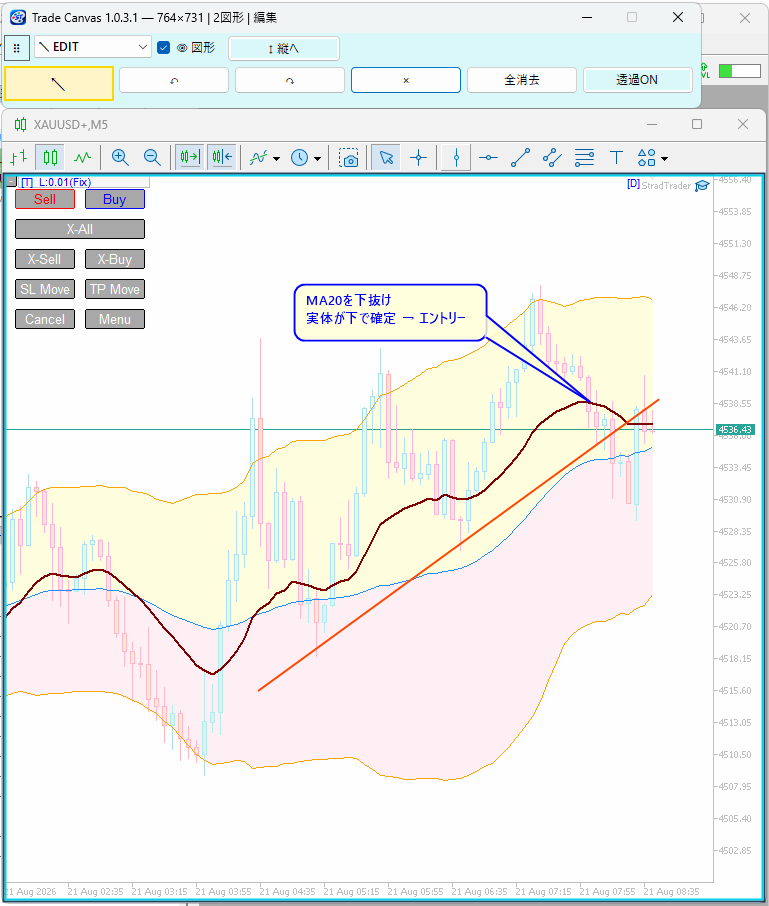Toggle chart auto-scroll to latest bar
Viewport: 769px width, 906px height.
click(190, 157)
